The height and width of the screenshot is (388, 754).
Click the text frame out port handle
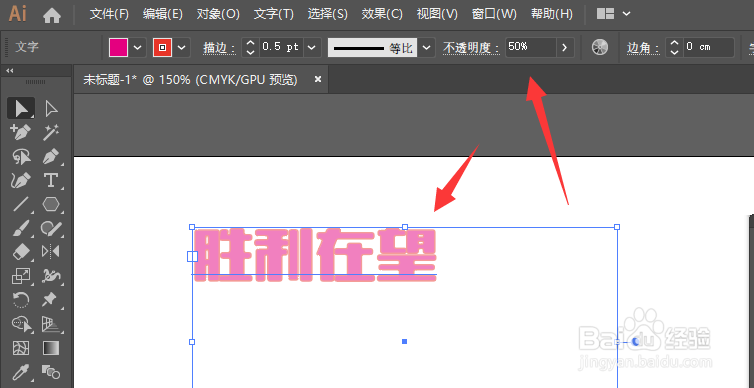(636, 341)
